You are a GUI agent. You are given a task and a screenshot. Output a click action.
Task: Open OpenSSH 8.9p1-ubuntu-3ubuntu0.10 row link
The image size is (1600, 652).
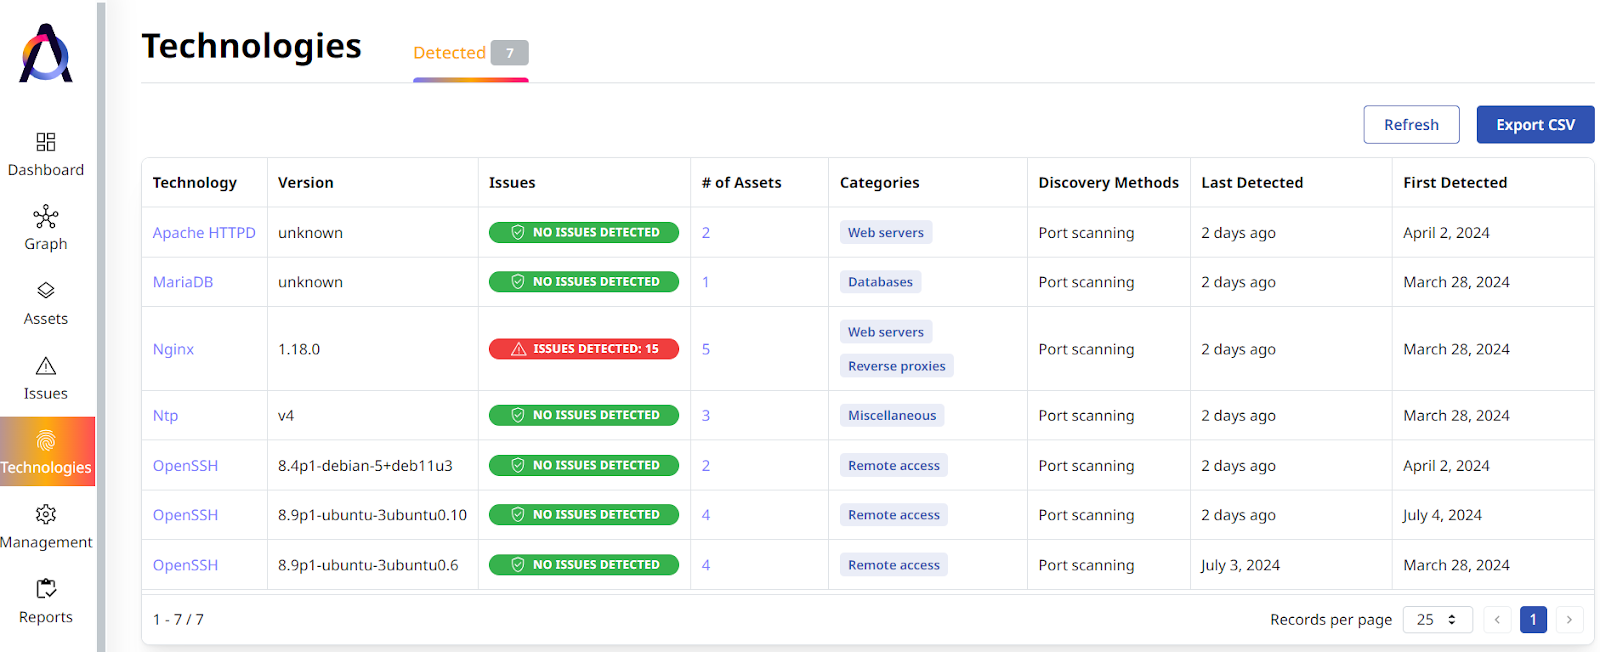click(x=185, y=515)
